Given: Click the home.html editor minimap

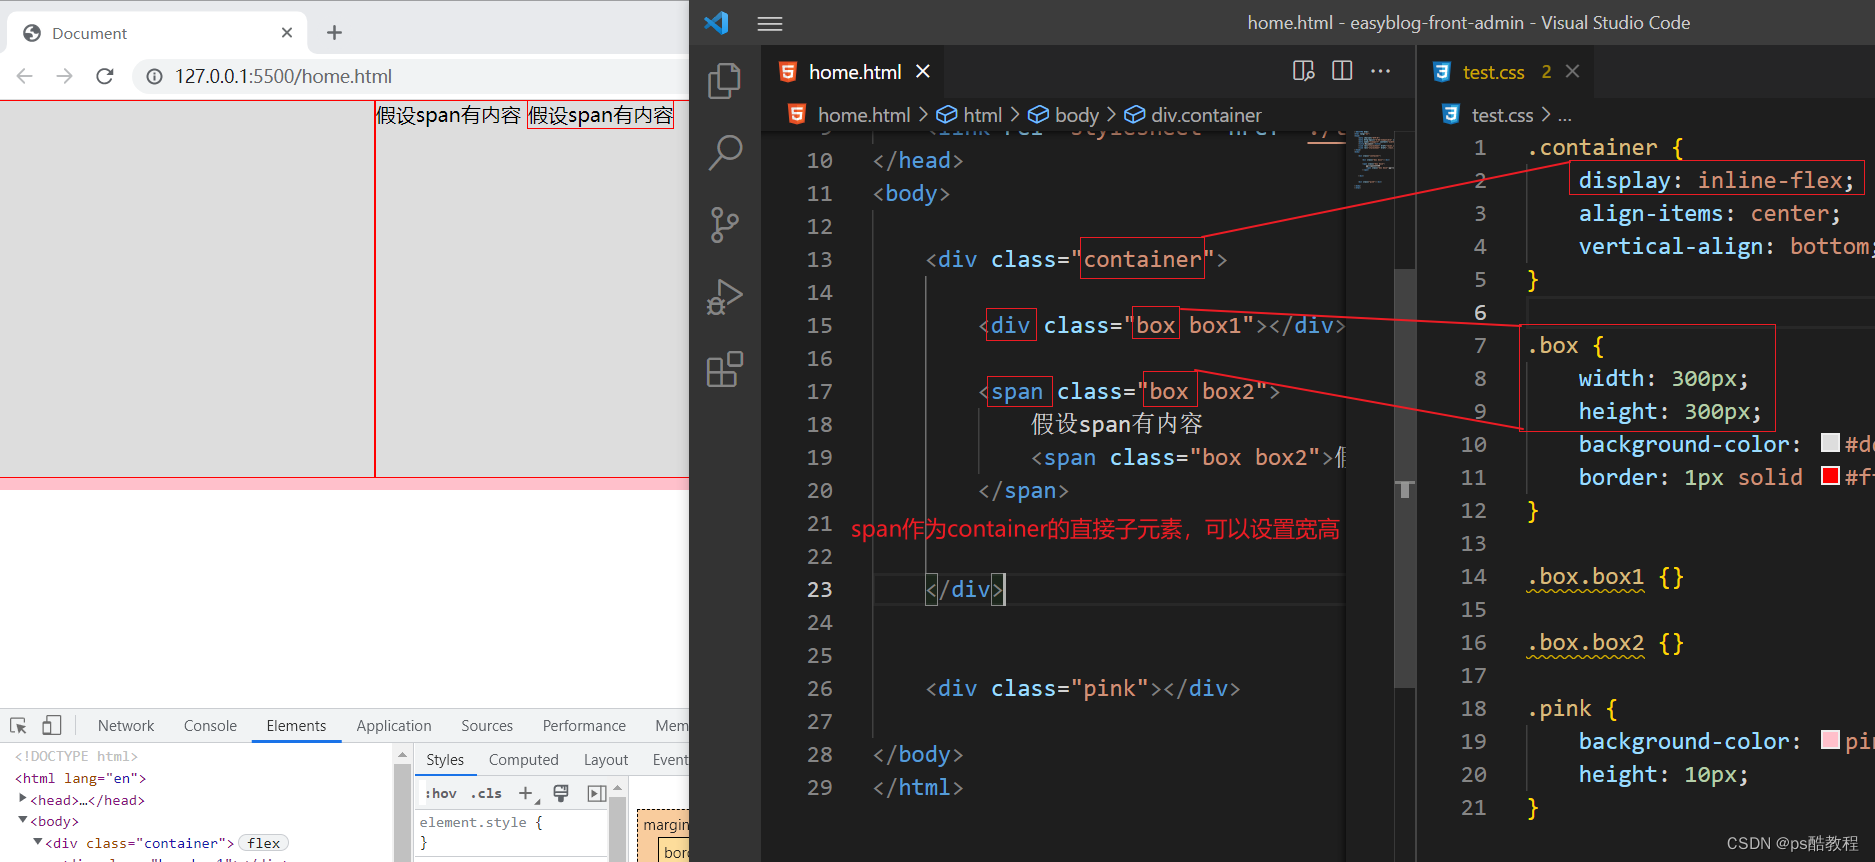Looking at the screenshot, I should pos(1370,160).
